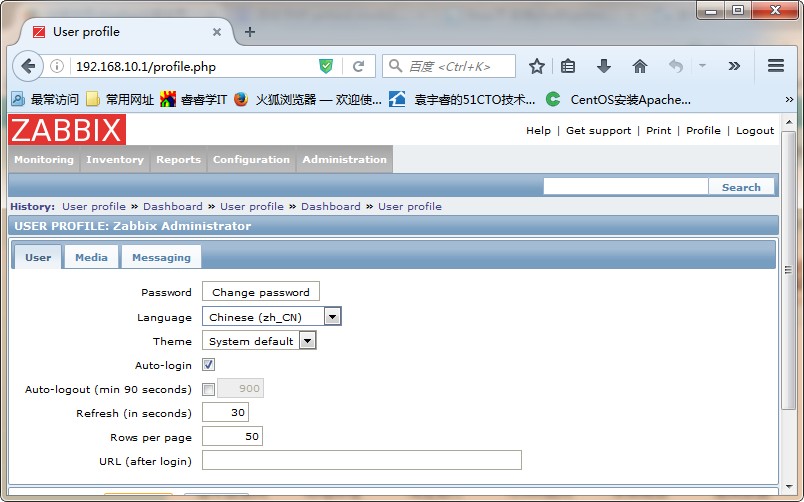Click first Dashboard history link
804x502 pixels.
pos(173,206)
